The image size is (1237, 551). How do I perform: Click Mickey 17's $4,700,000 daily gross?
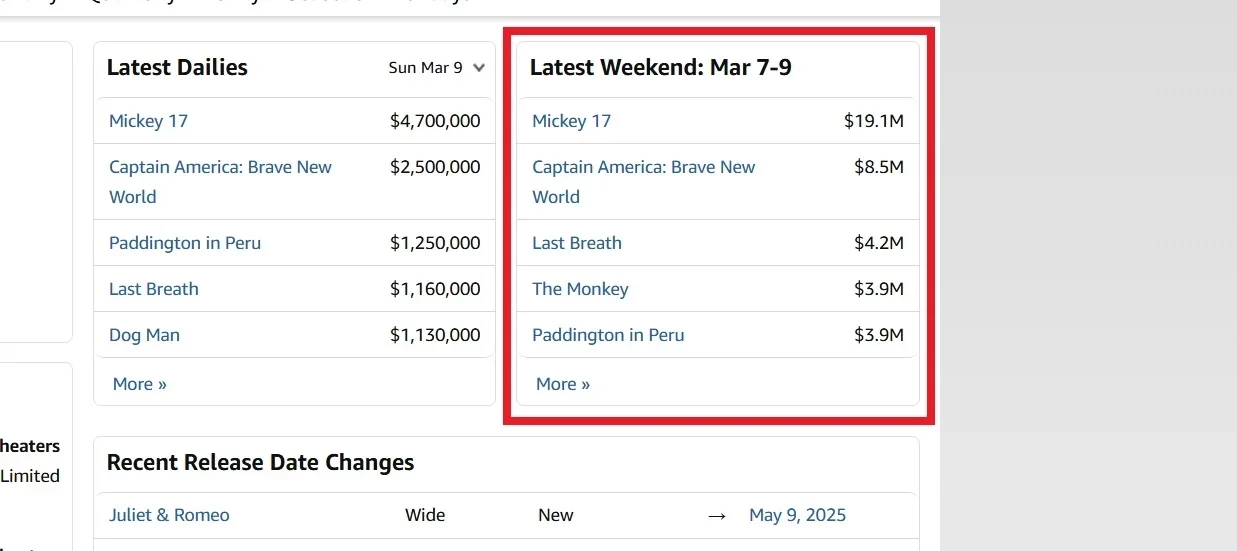click(435, 121)
